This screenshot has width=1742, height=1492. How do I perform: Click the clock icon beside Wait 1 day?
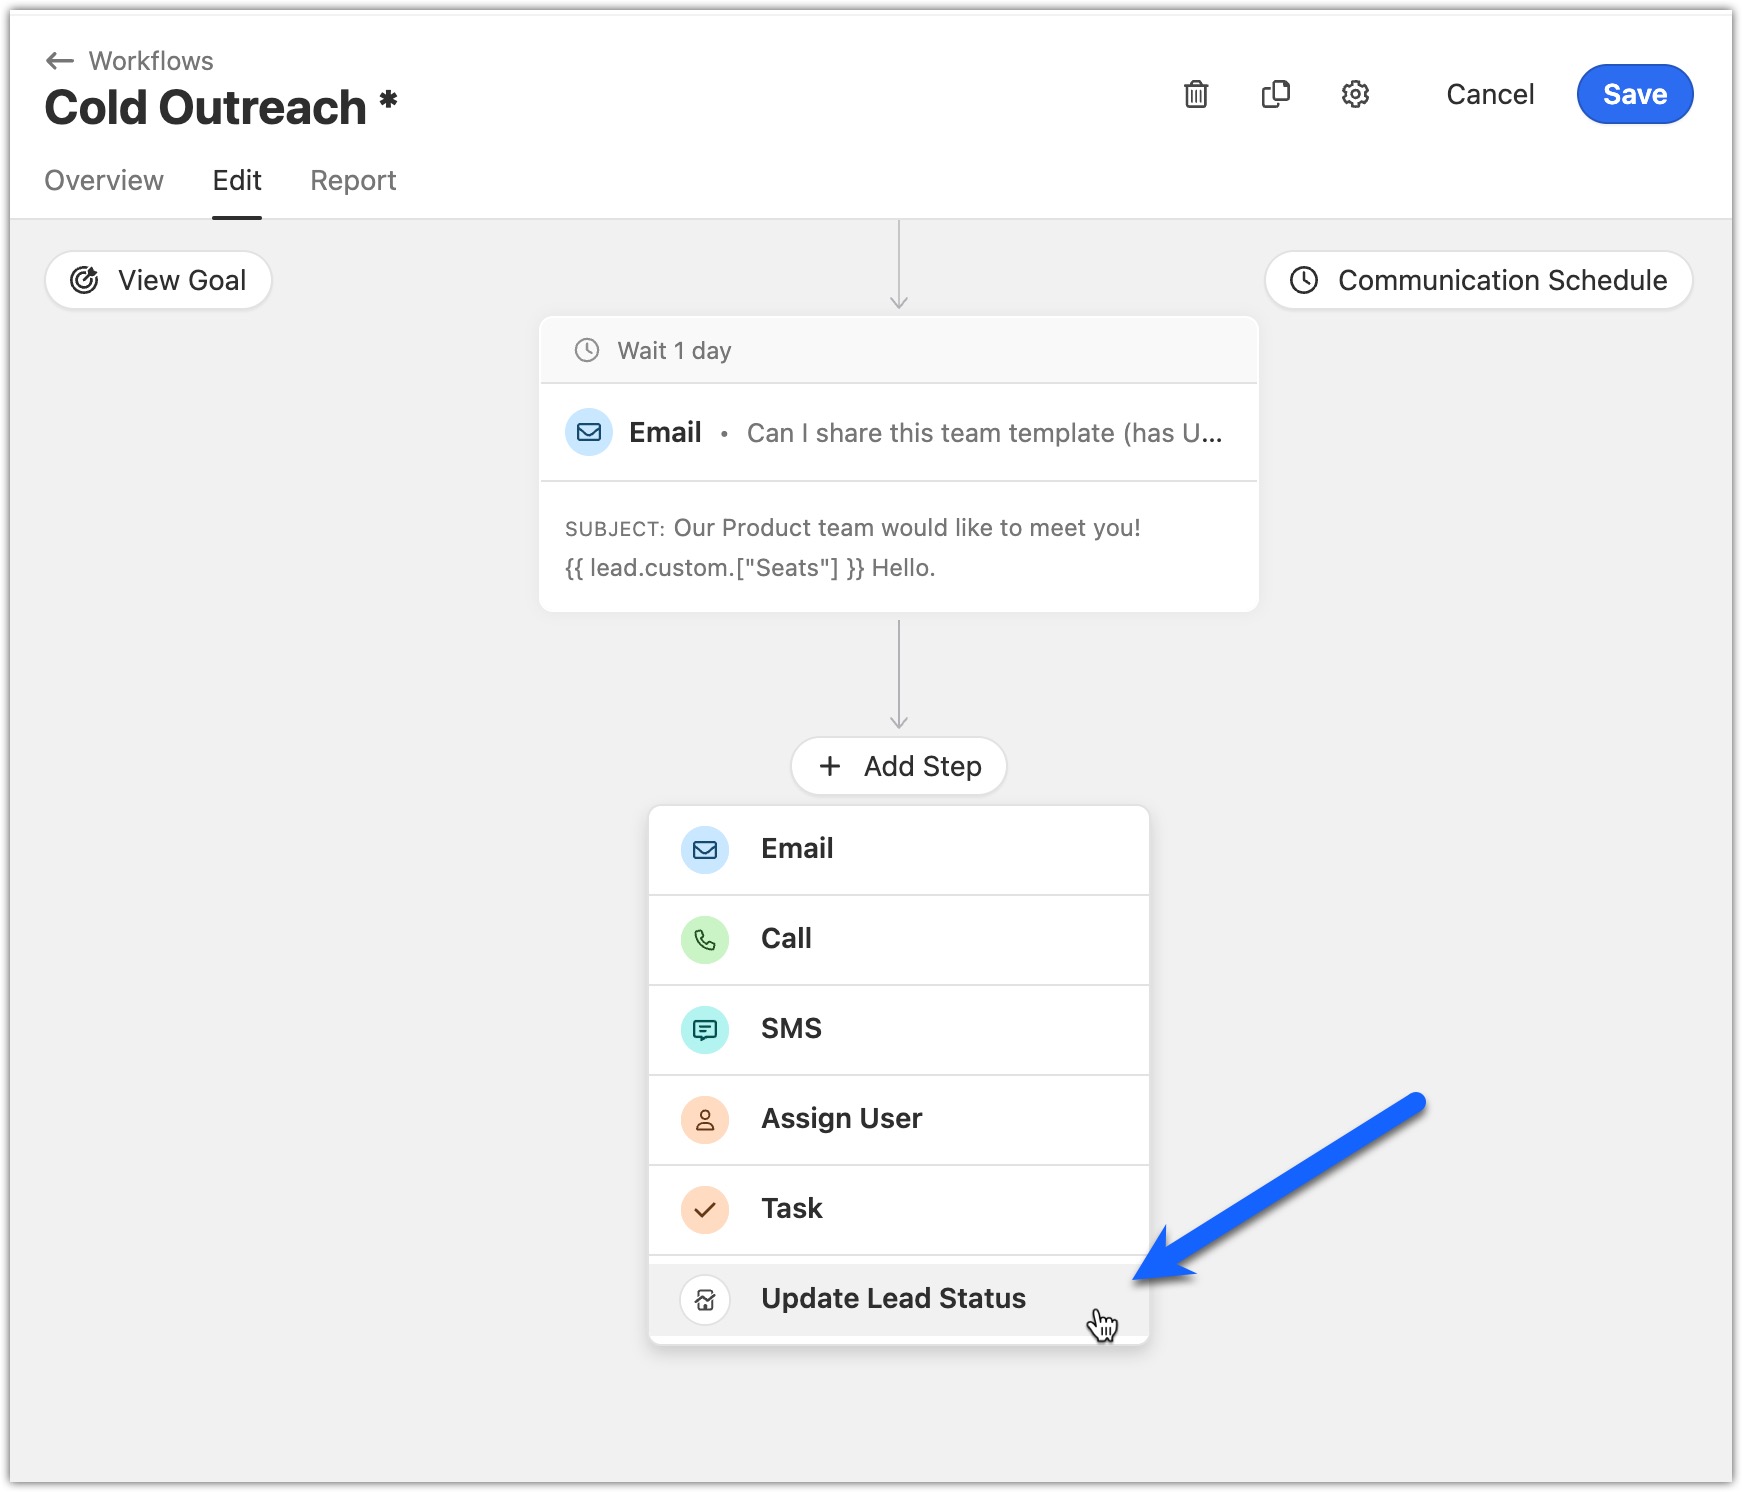coord(586,350)
